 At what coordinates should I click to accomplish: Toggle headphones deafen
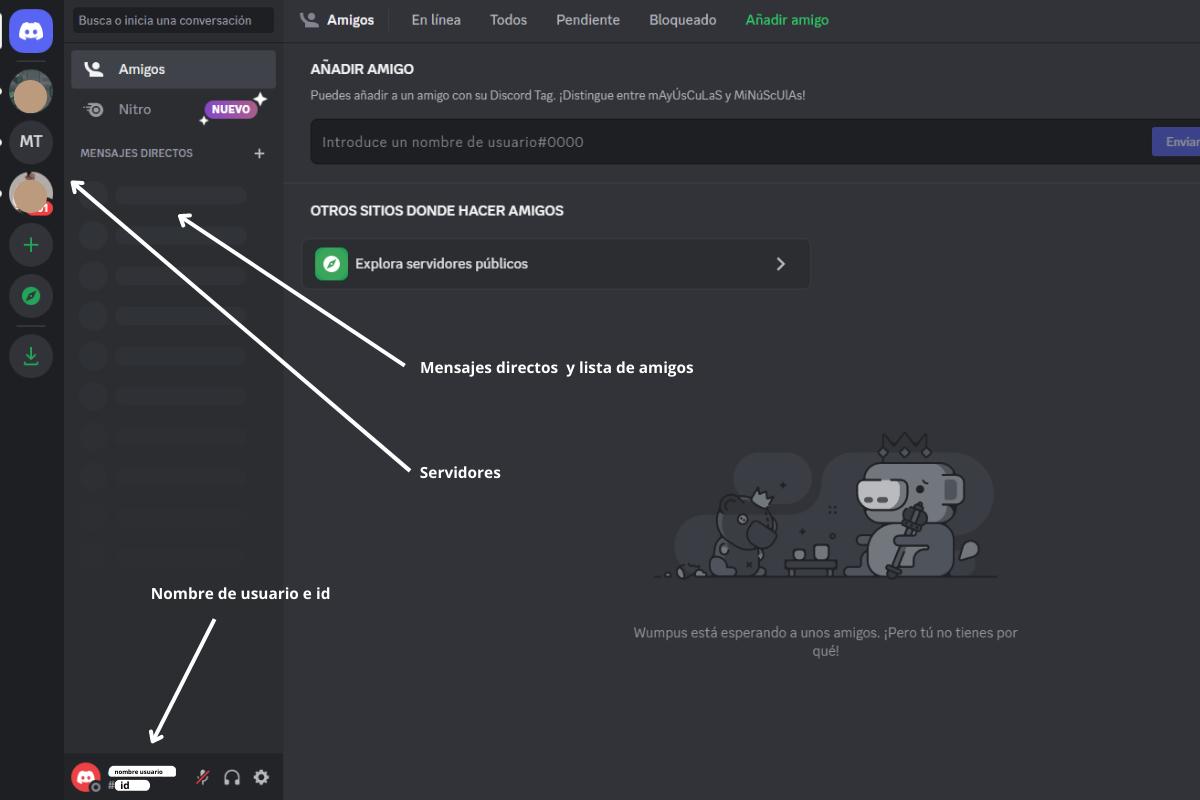tap(232, 777)
